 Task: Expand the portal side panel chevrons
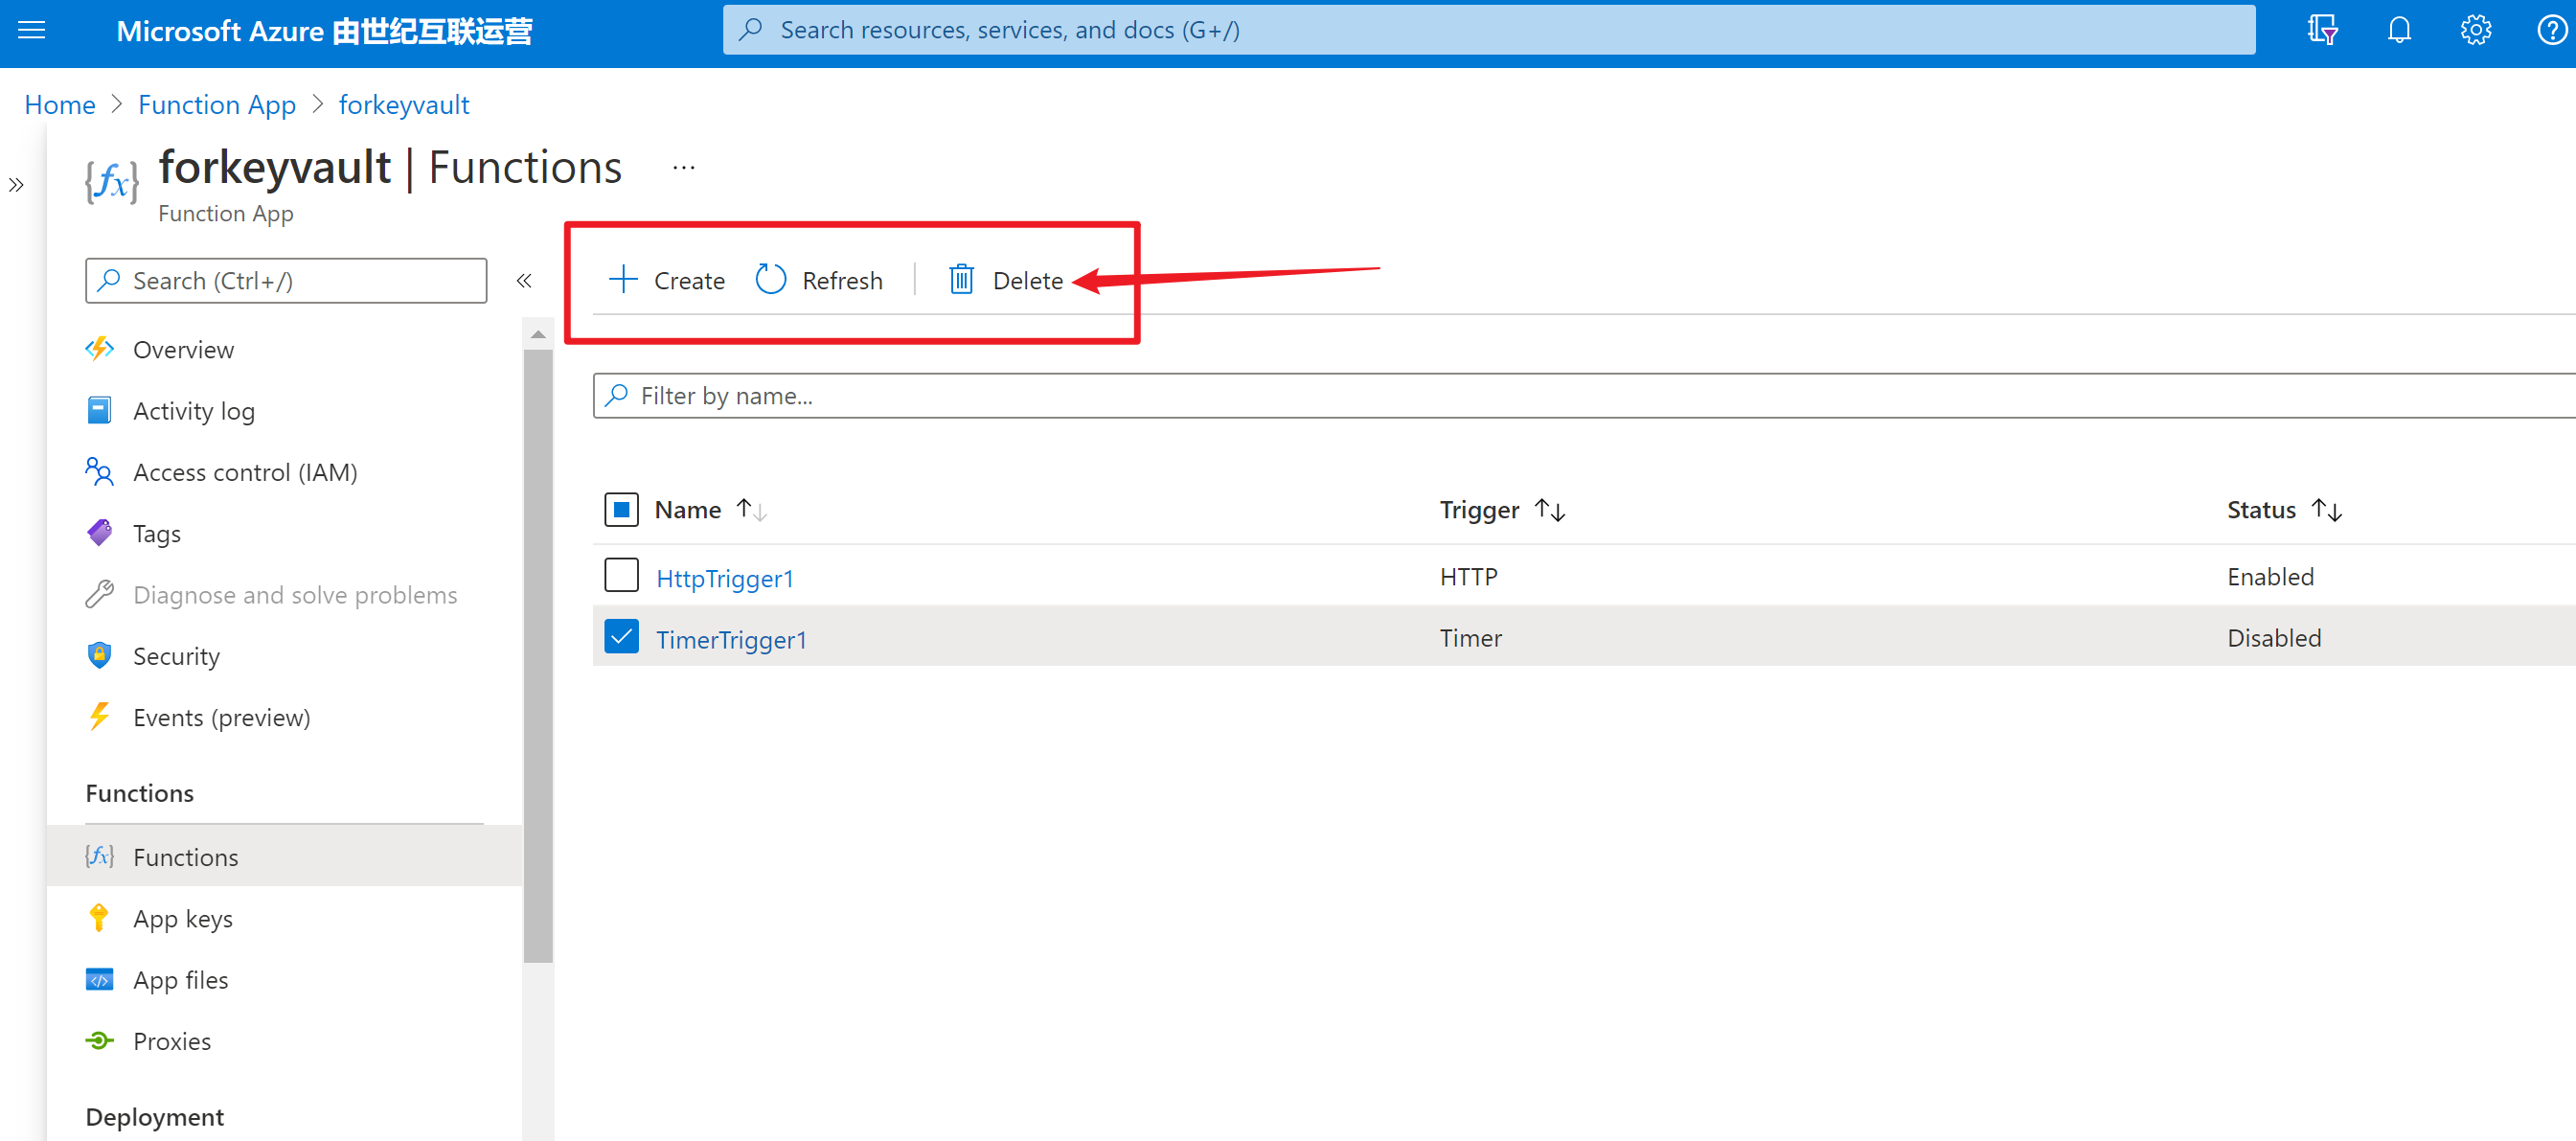(16, 185)
